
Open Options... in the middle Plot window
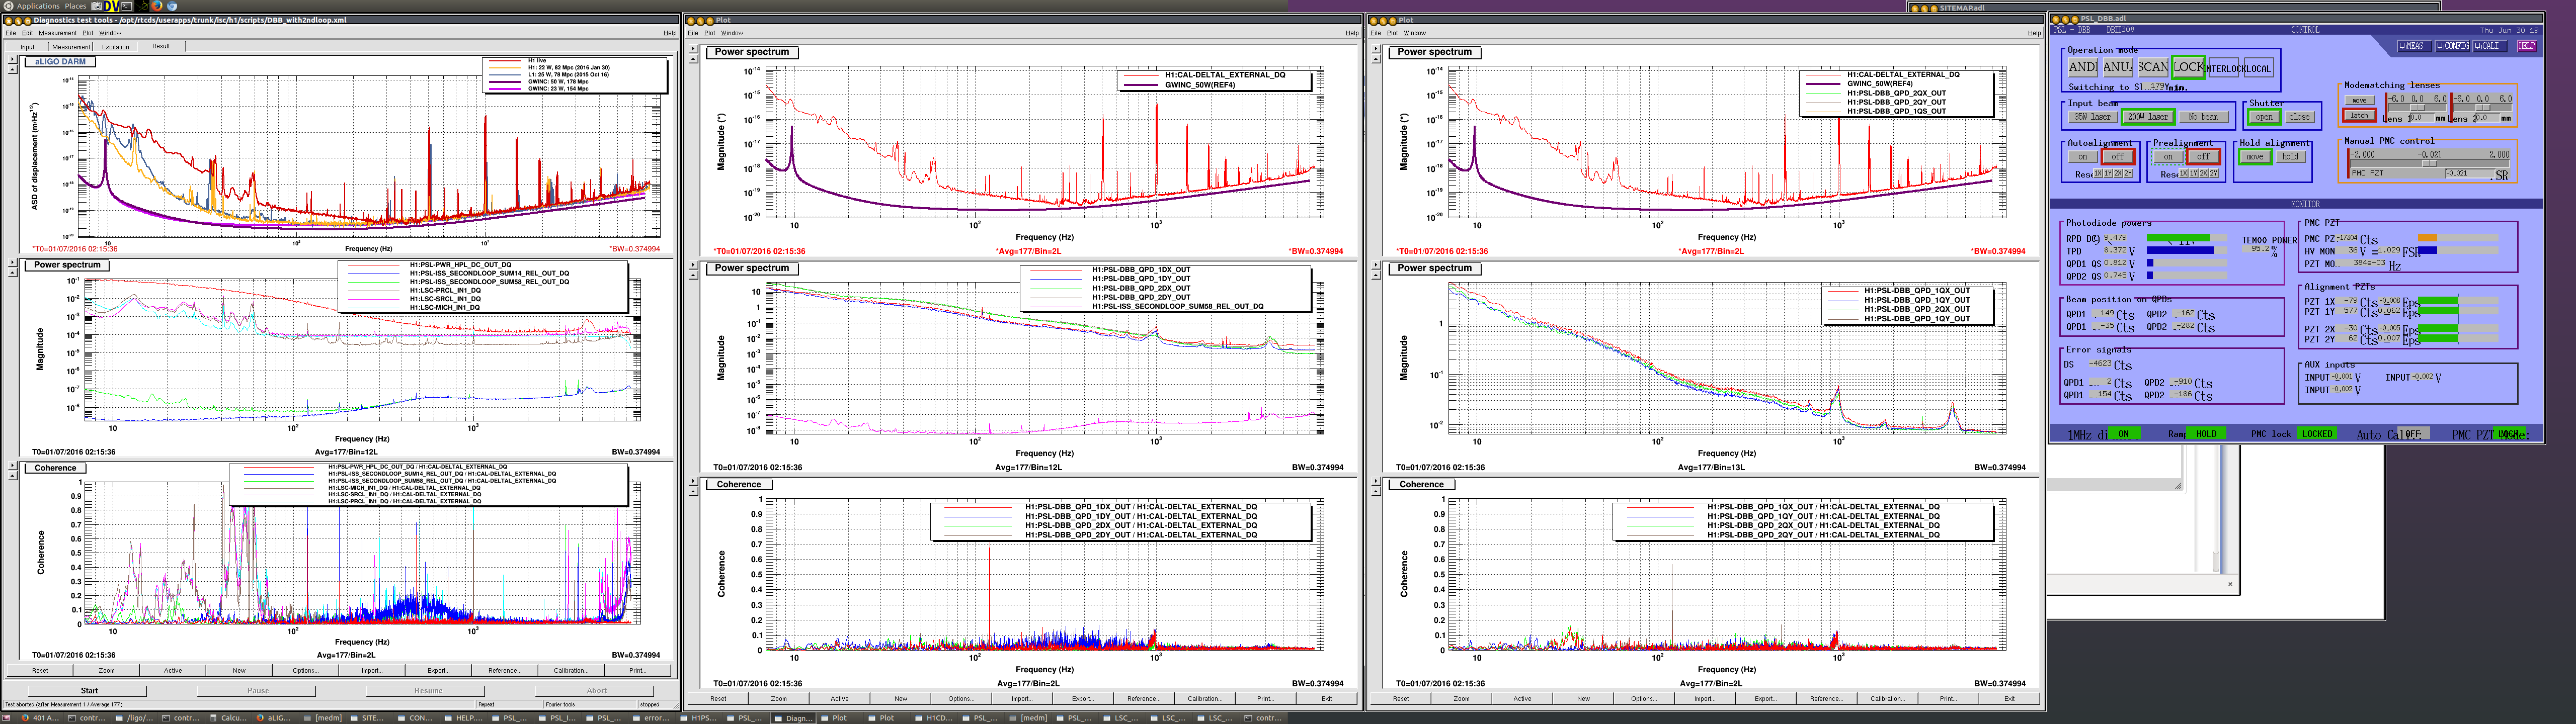click(x=961, y=698)
